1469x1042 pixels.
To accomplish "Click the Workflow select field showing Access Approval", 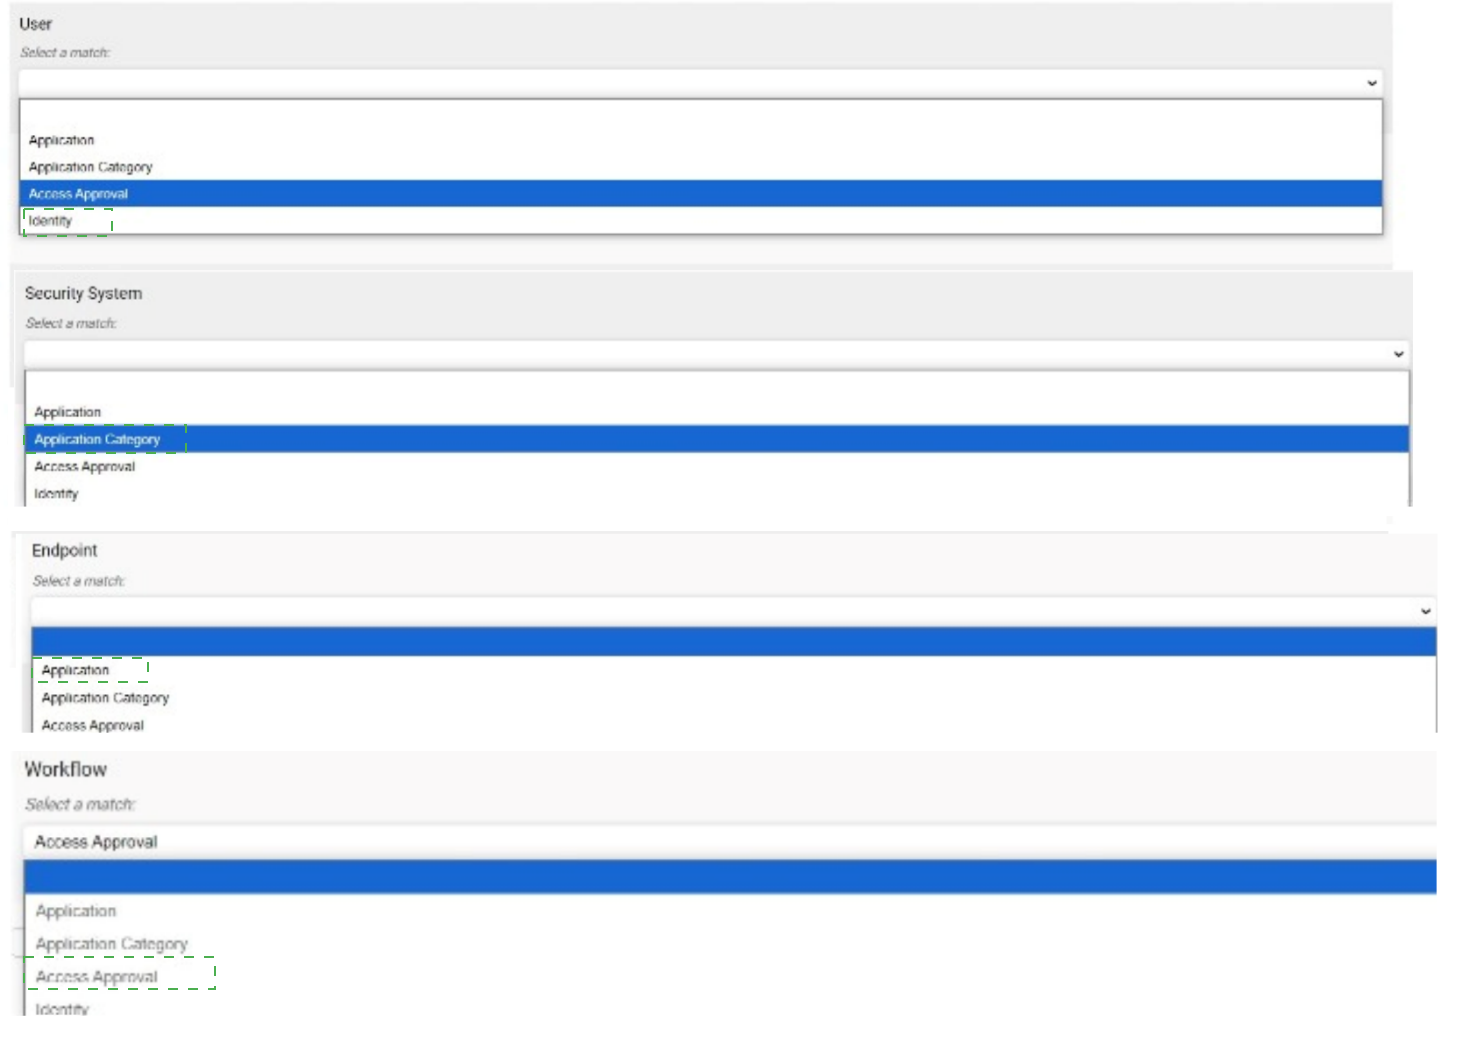I will click(x=730, y=842).
